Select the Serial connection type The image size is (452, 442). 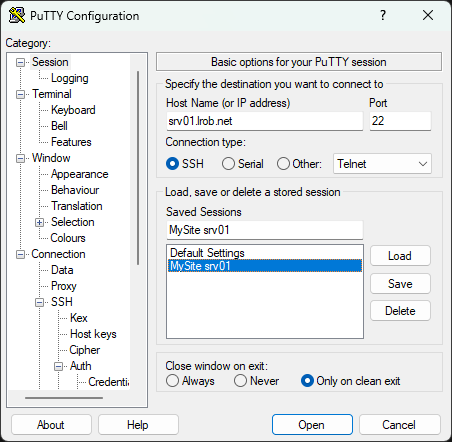coord(228,164)
